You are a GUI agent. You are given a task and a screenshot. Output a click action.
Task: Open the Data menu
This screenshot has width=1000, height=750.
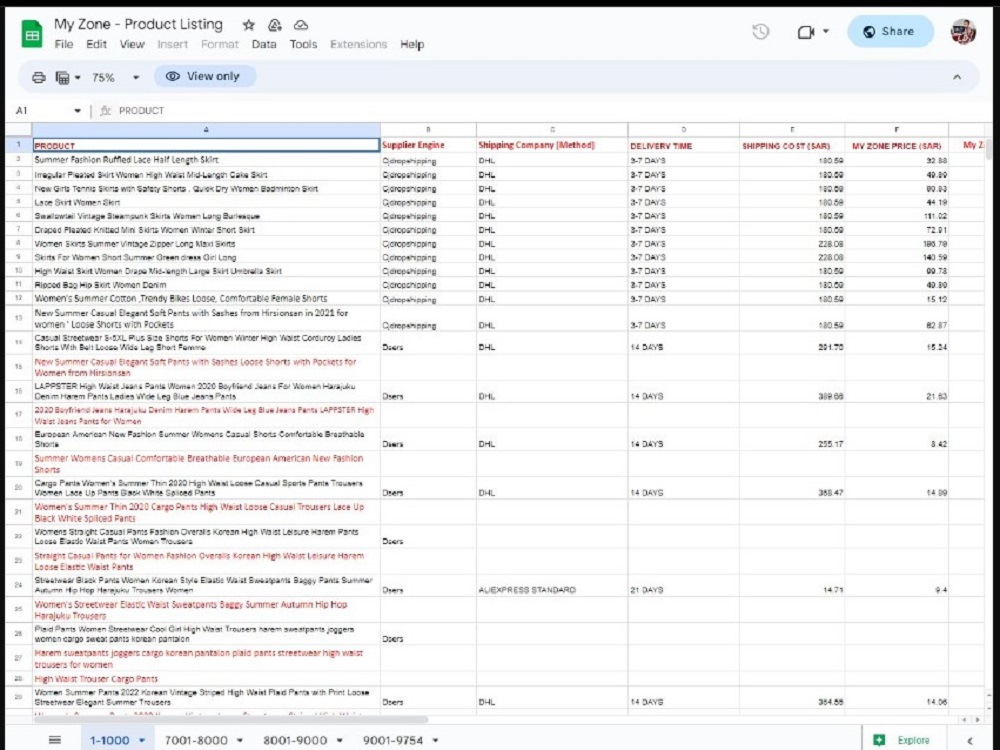pos(264,44)
